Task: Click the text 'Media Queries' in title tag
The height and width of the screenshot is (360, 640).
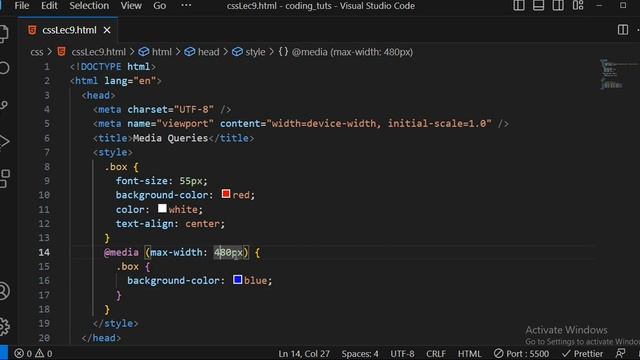Action: tap(171, 138)
